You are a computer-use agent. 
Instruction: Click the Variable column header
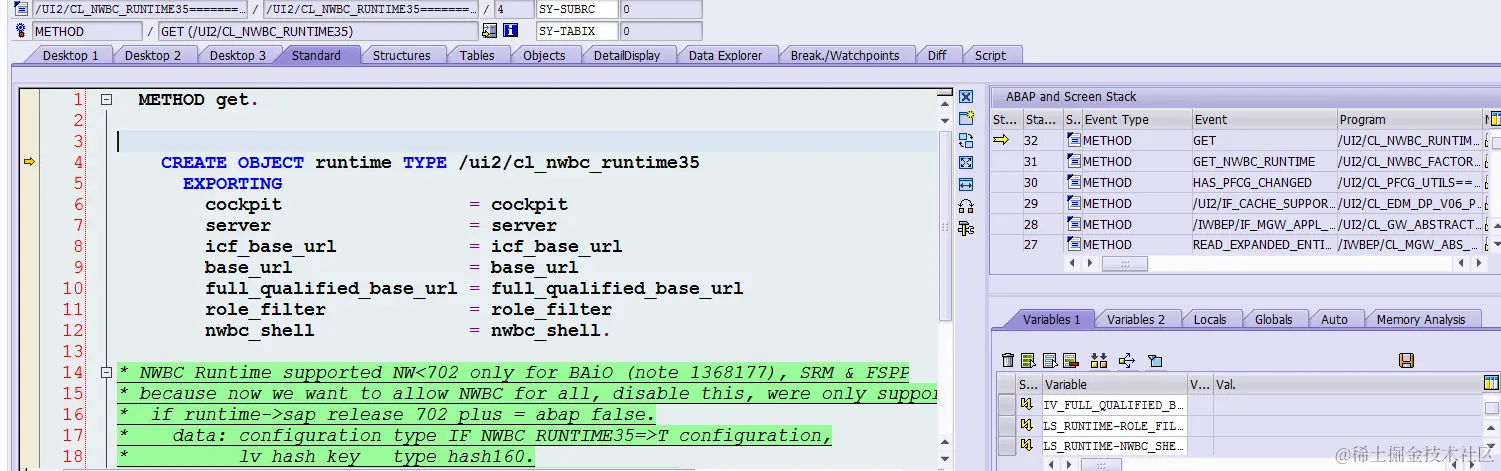coord(1114,384)
